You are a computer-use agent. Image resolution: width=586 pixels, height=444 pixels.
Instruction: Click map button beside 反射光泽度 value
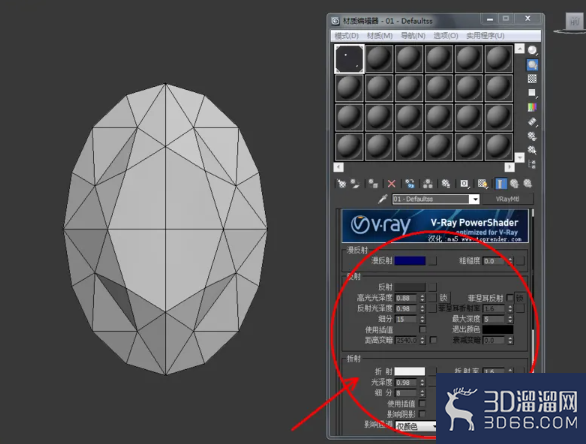[432, 308]
